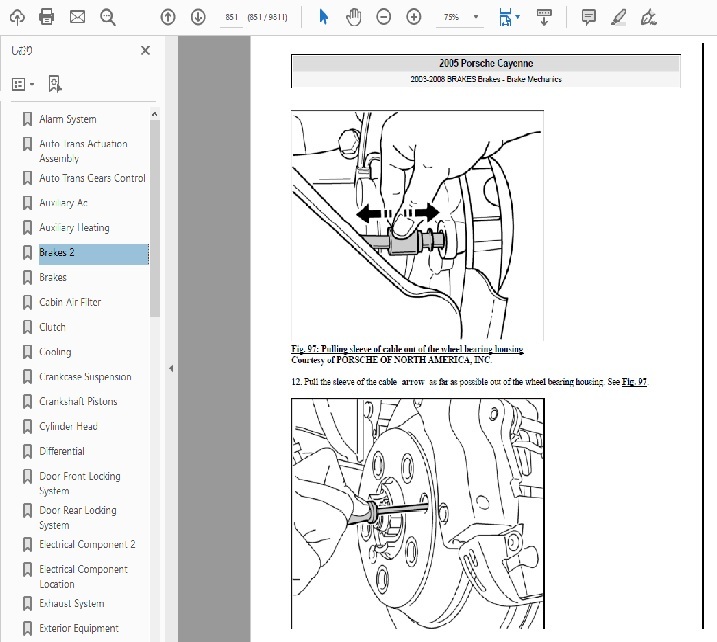Open the Alarm System bookmark
717x642 pixels.
(68, 119)
